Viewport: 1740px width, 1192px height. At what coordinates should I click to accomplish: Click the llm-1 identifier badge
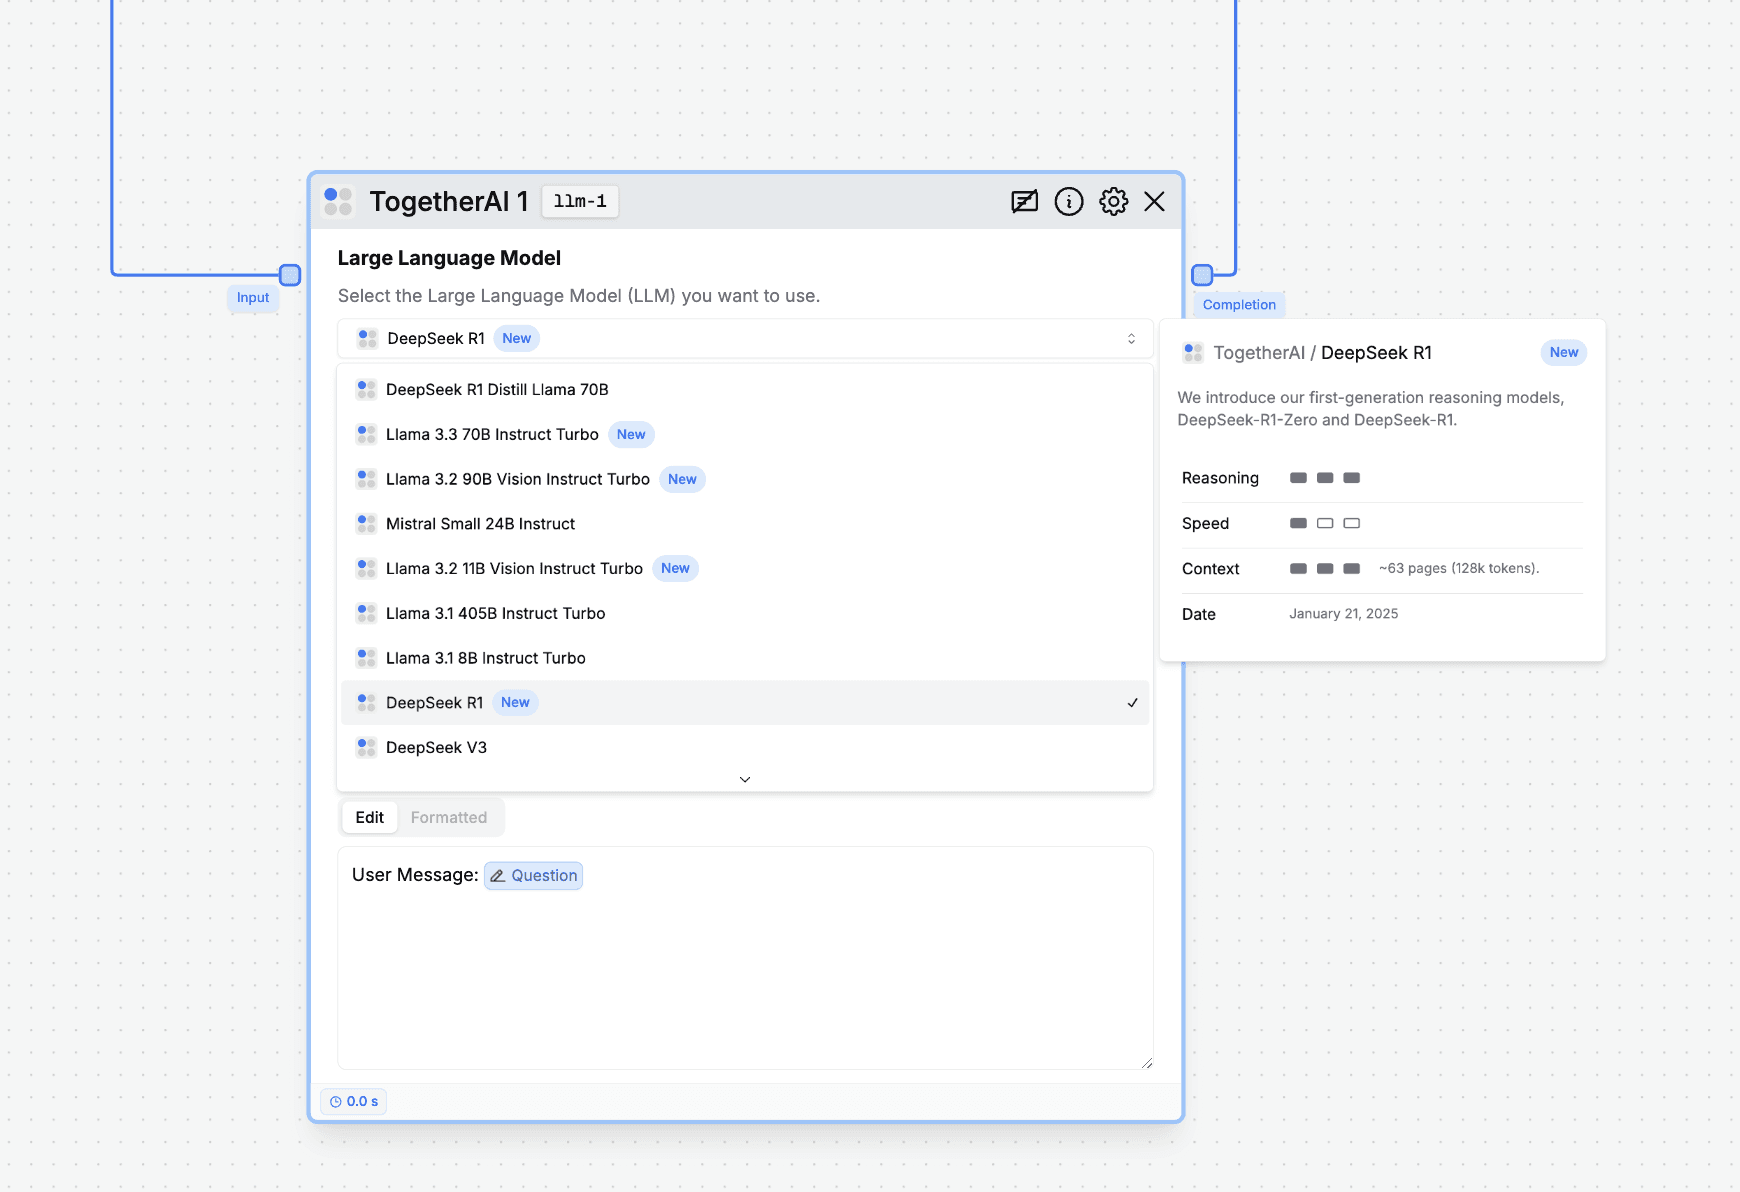pos(580,202)
